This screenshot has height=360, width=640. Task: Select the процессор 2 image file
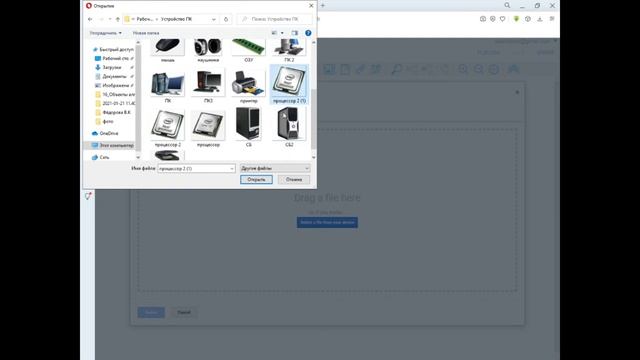[168, 128]
